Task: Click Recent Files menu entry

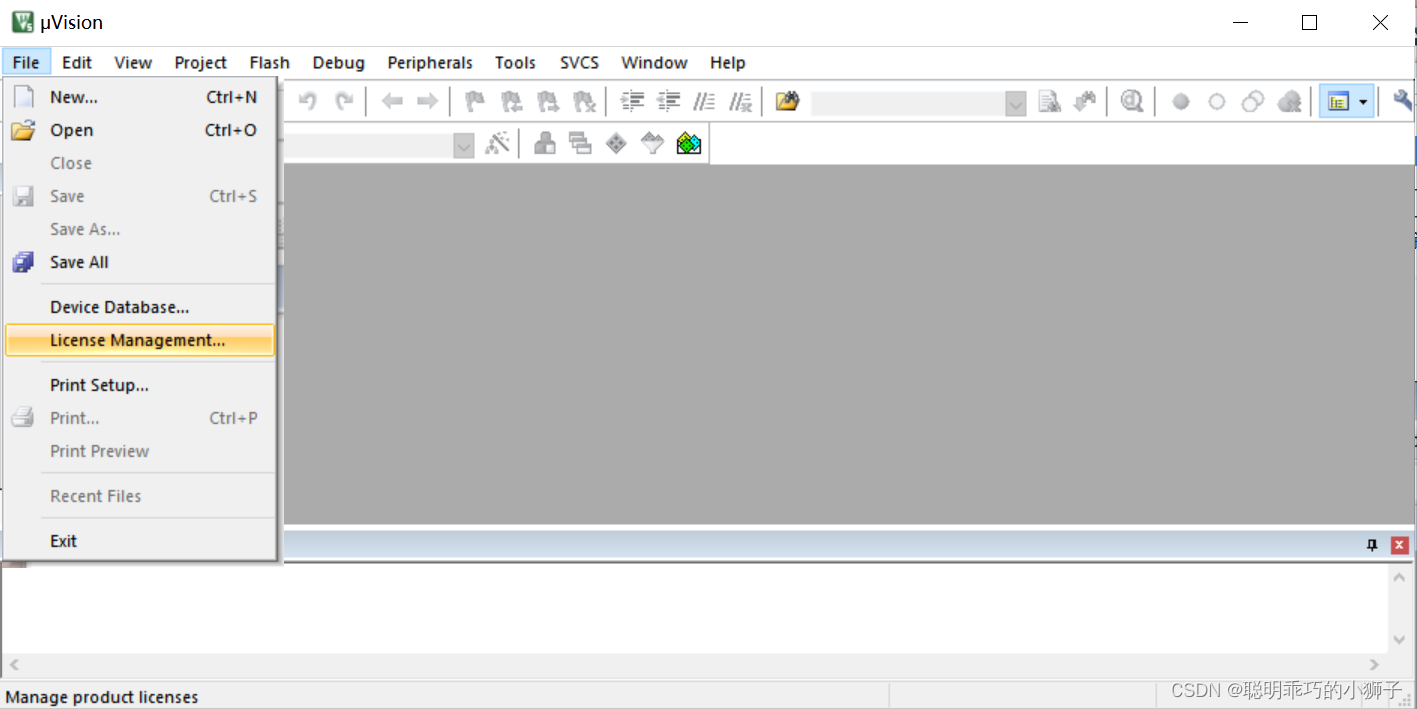Action: click(x=139, y=496)
